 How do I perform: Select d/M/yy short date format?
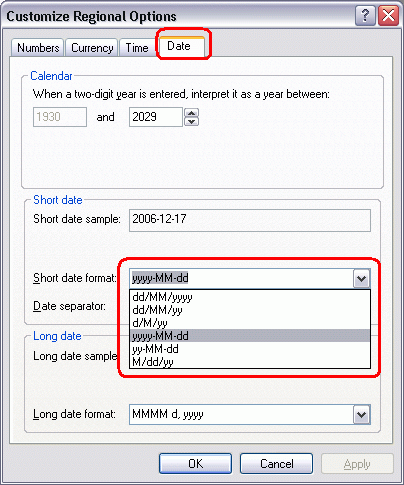250,323
